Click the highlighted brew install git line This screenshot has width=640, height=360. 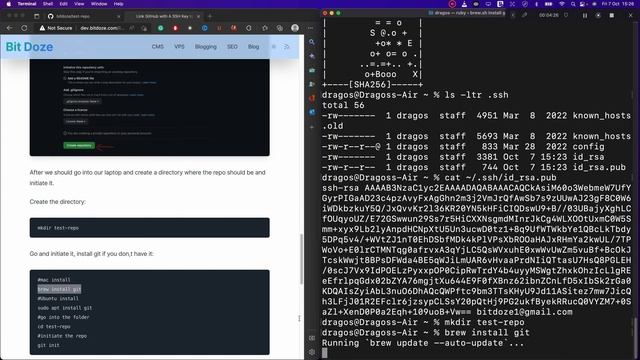tap(60, 289)
